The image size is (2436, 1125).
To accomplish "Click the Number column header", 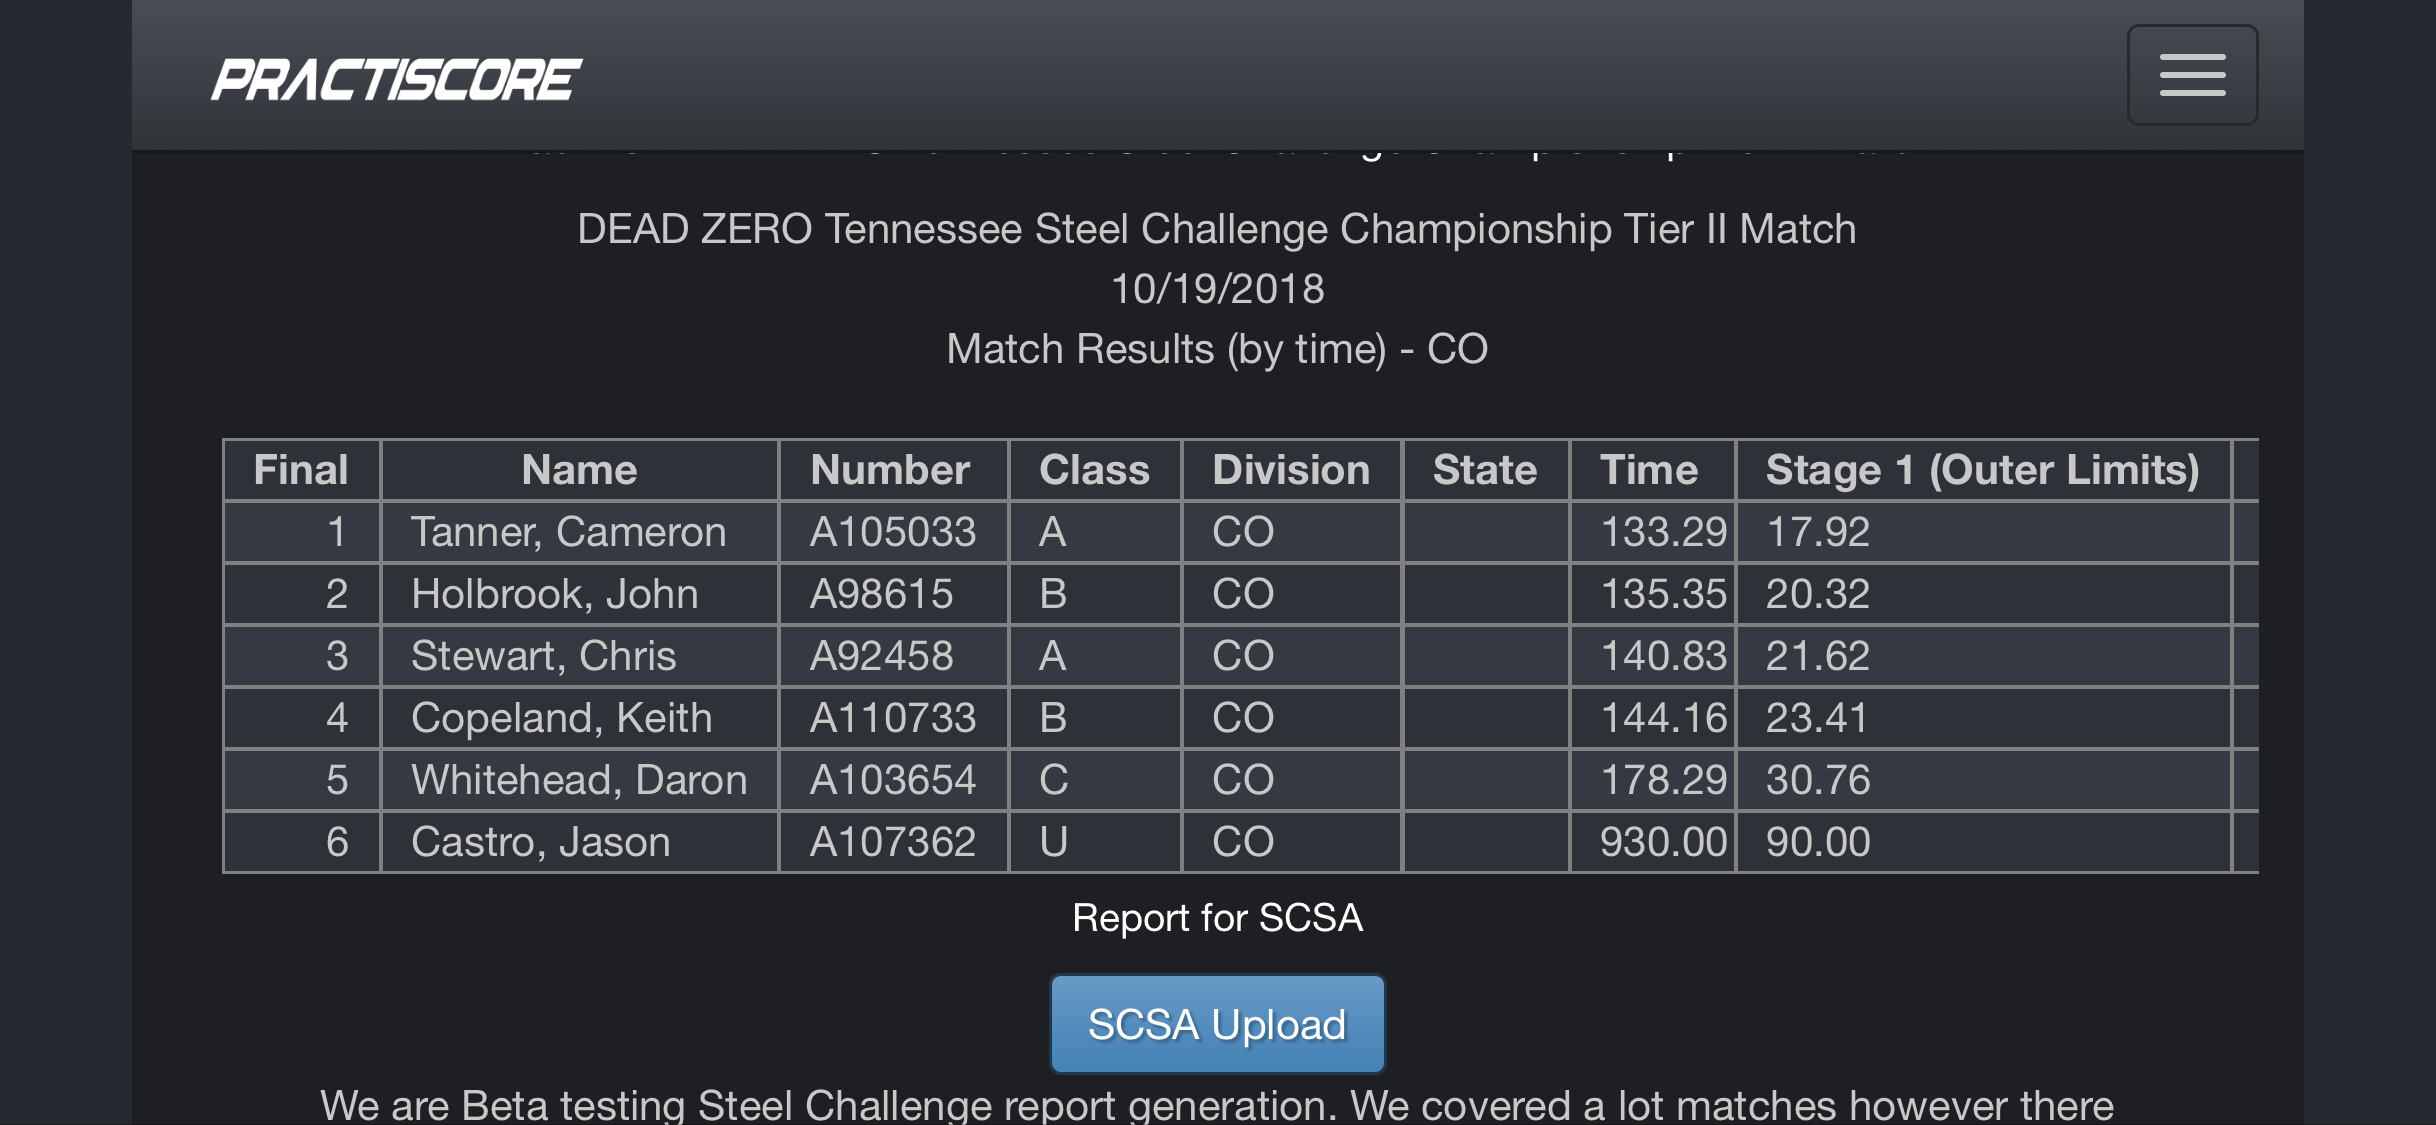I will click(890, 470).
